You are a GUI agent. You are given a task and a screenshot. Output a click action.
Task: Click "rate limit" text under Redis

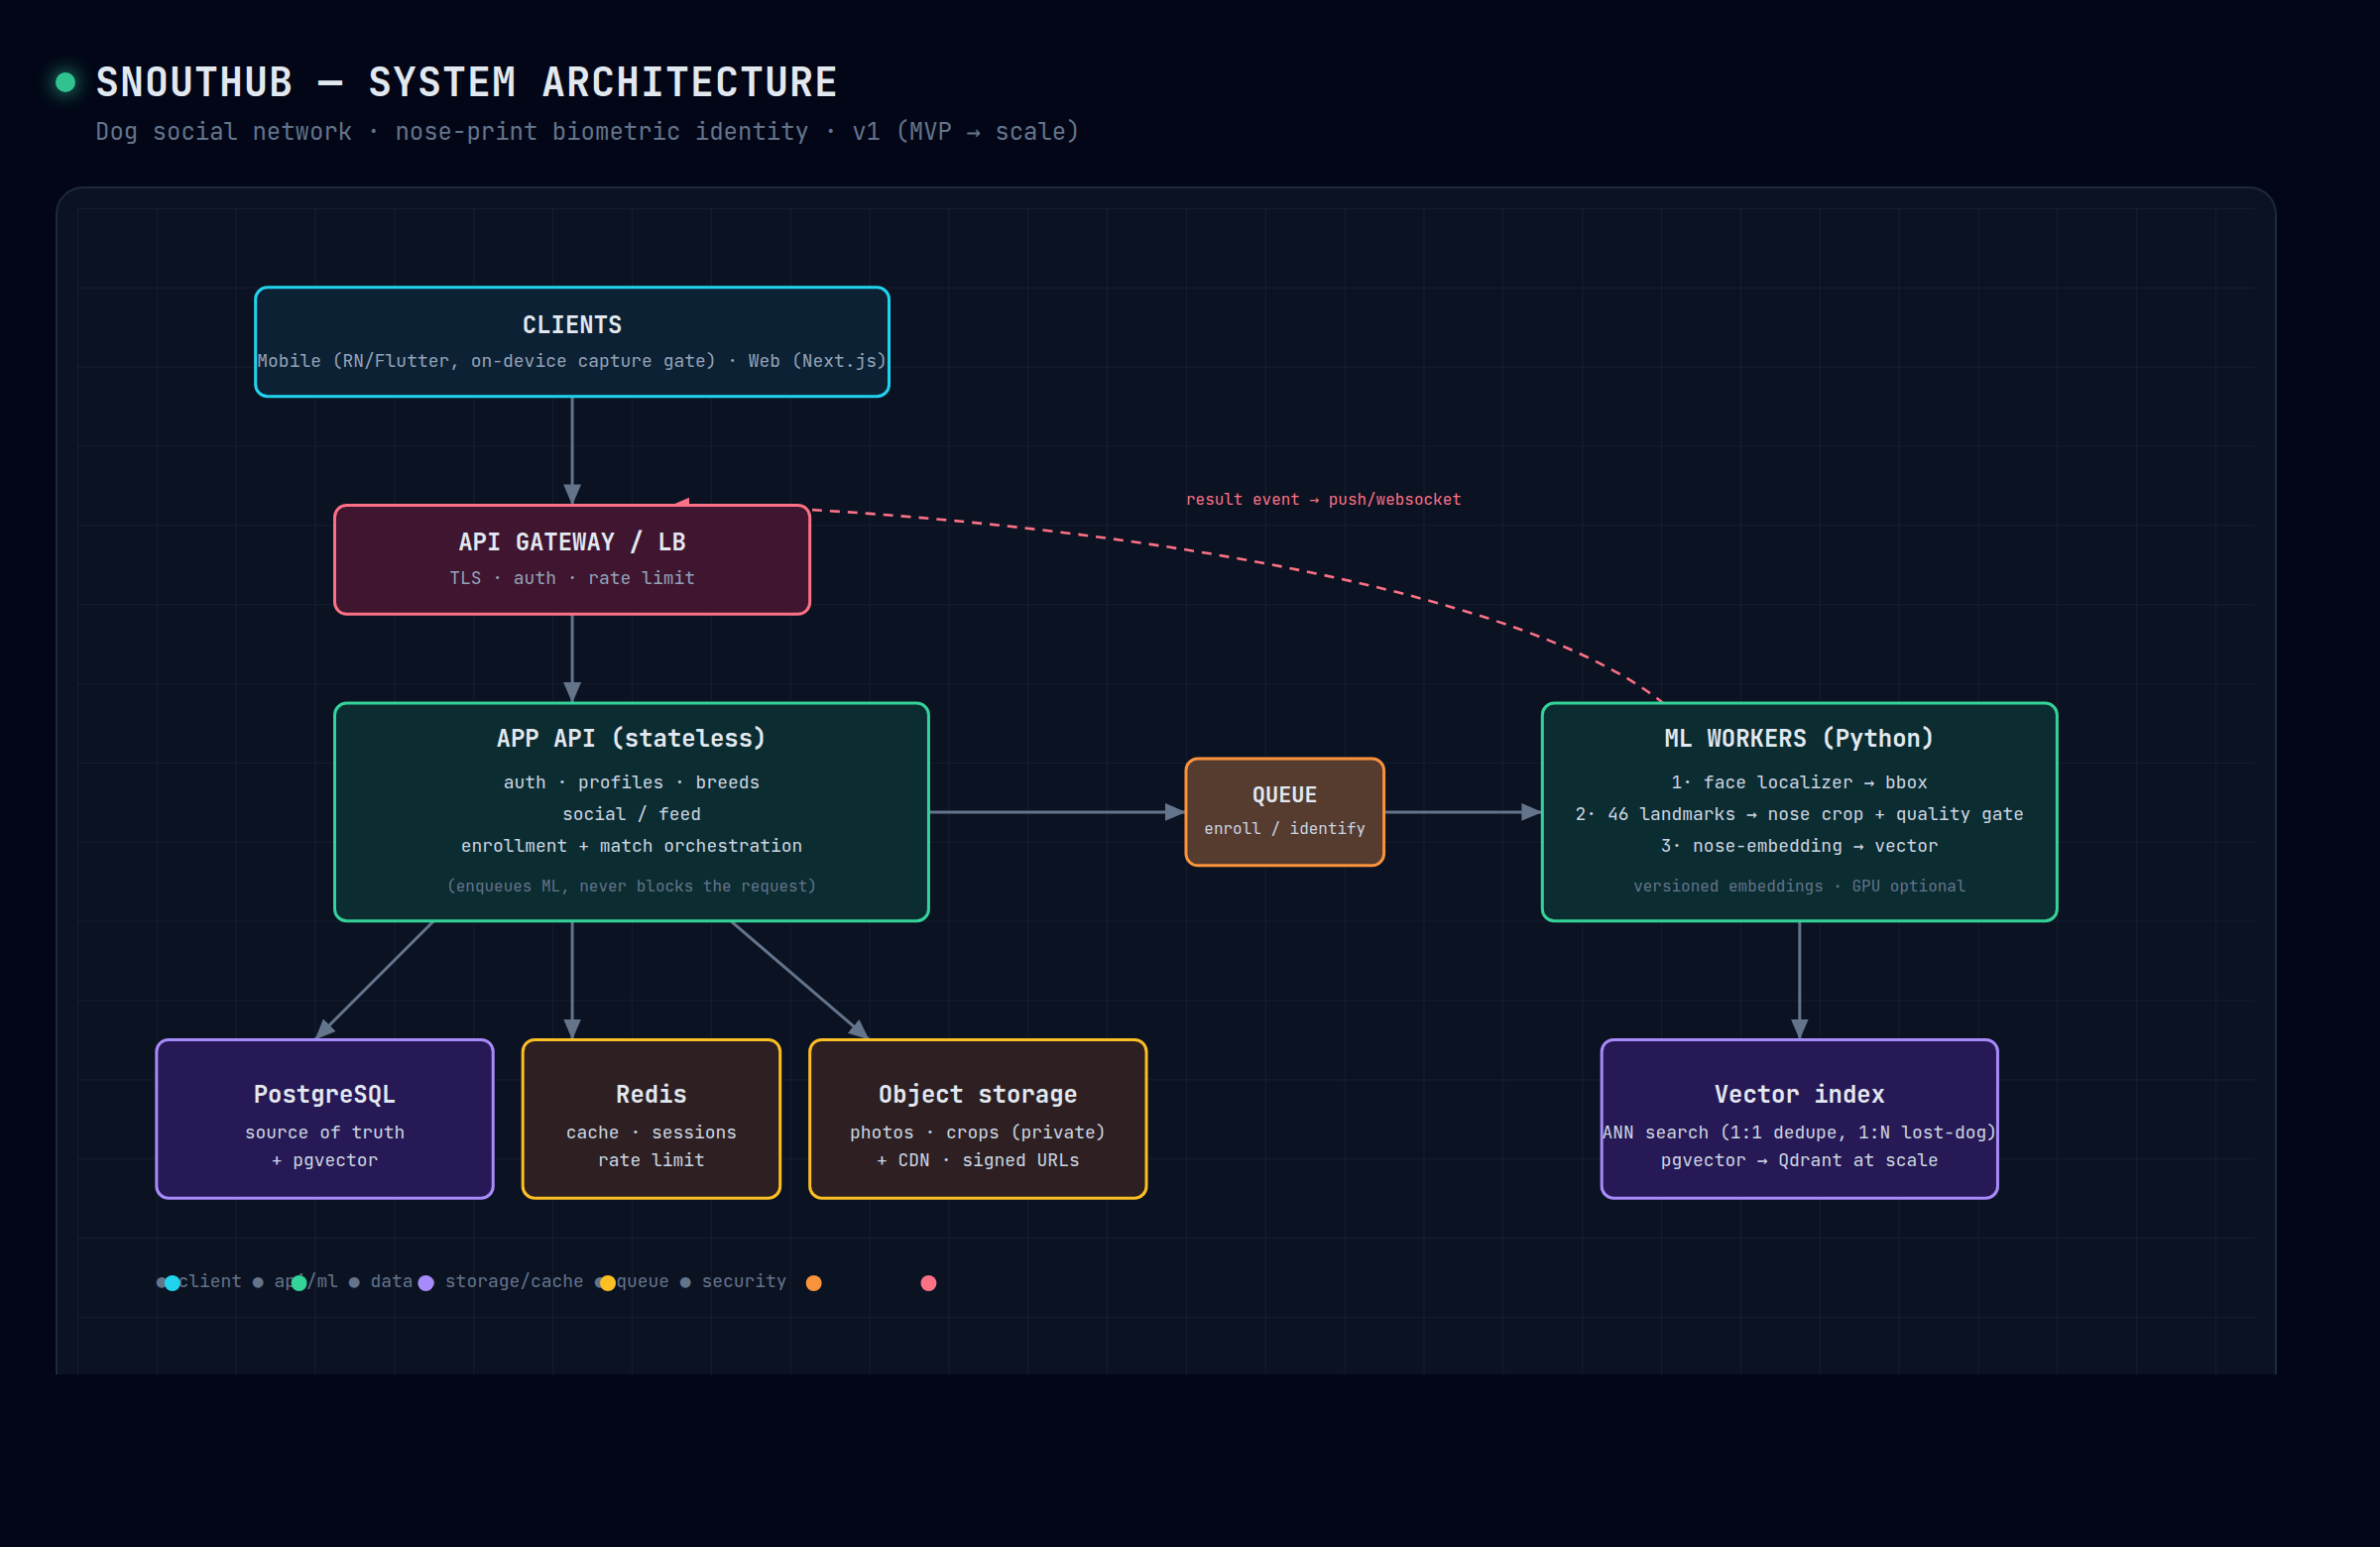tap(651, 1160)
